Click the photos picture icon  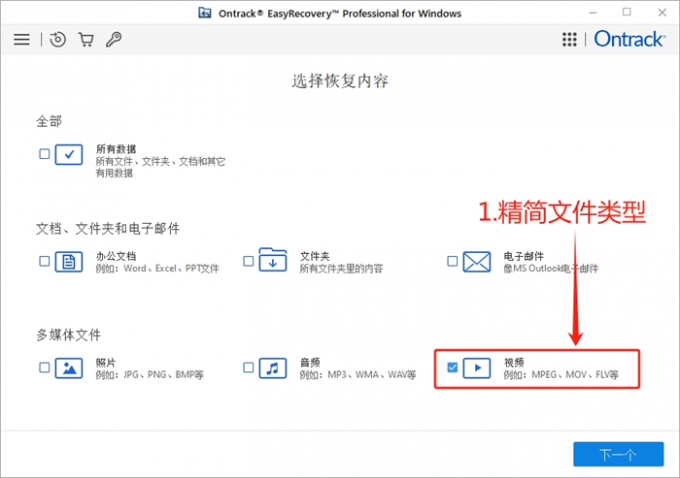(69, 368)
